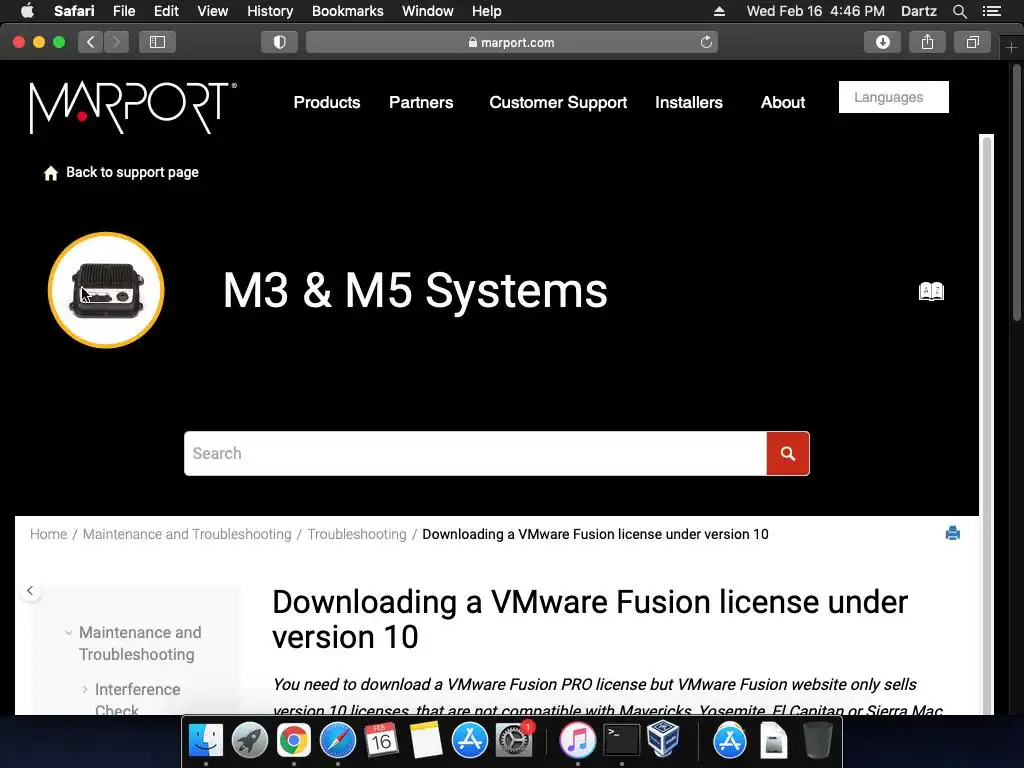The width and height of the screenshot is (1024, 768).
Task: Open the Safari menu
Action: pos(74,11)
